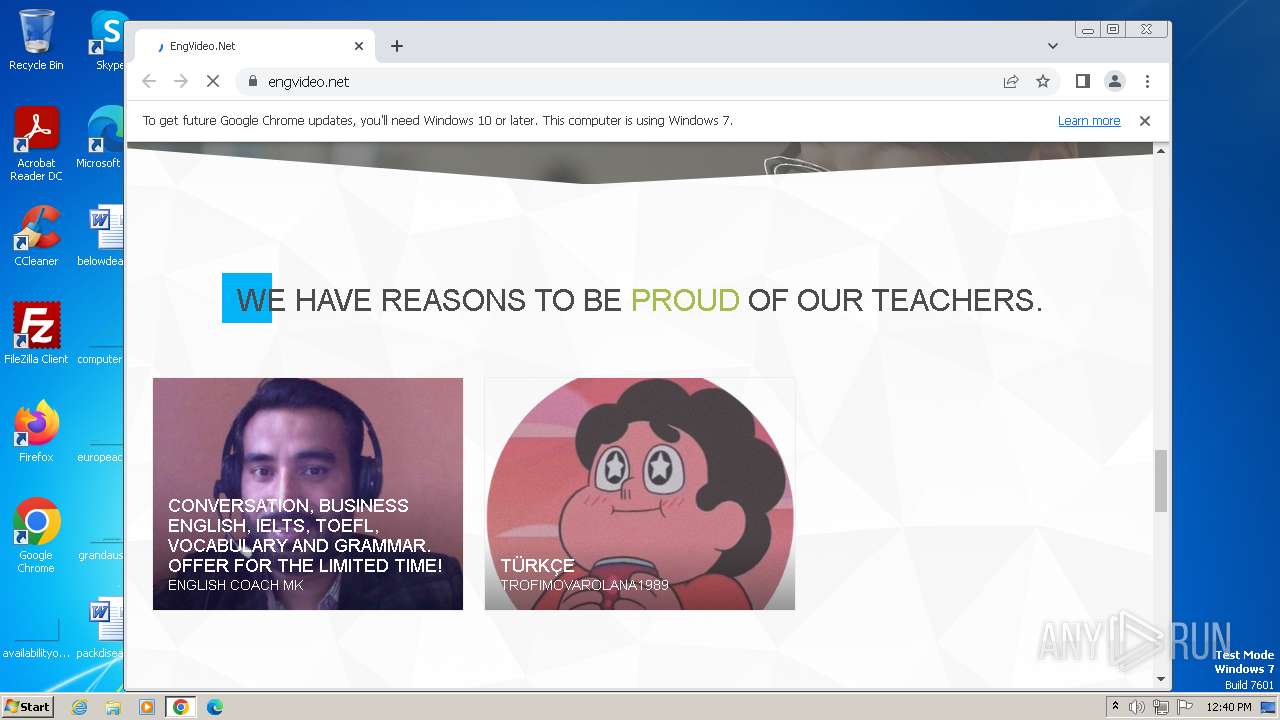Click the page vertical scrollbar thumb
The width and height of the screenshot is (1280, 720).
click(1161, 481)
